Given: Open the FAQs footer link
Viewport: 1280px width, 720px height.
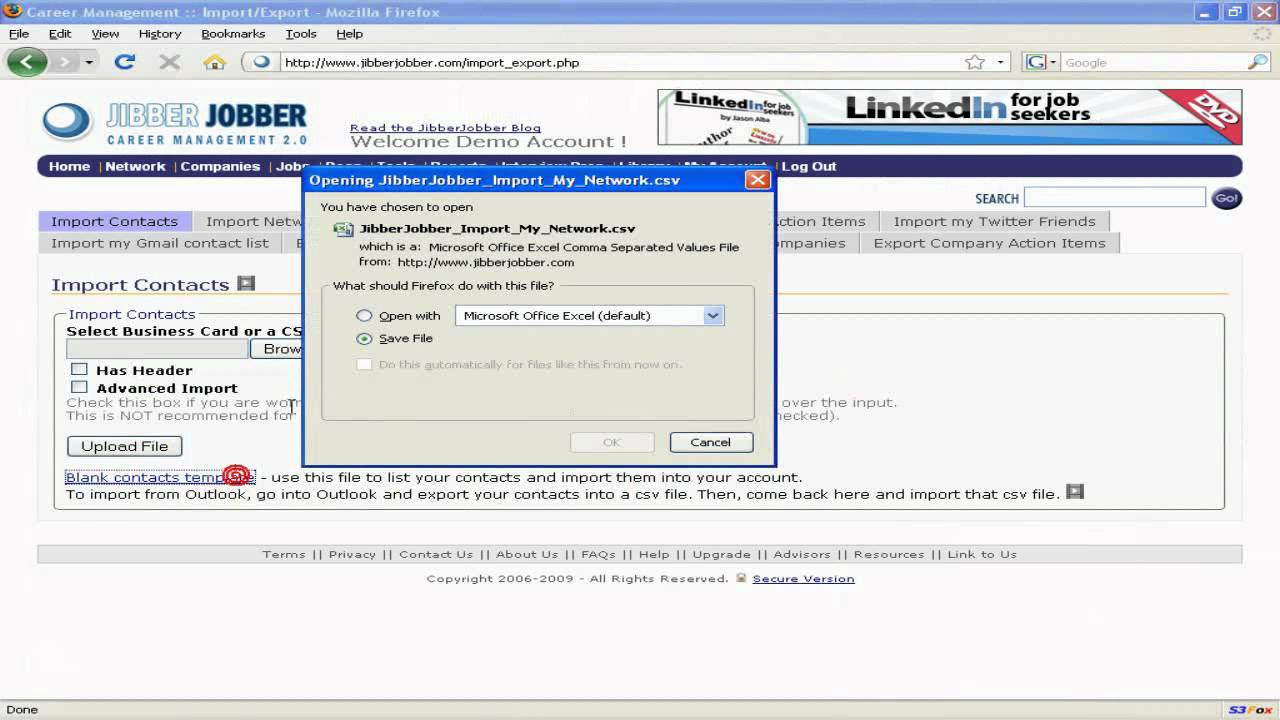Looking at the screenshot, I should click(598, 554).
